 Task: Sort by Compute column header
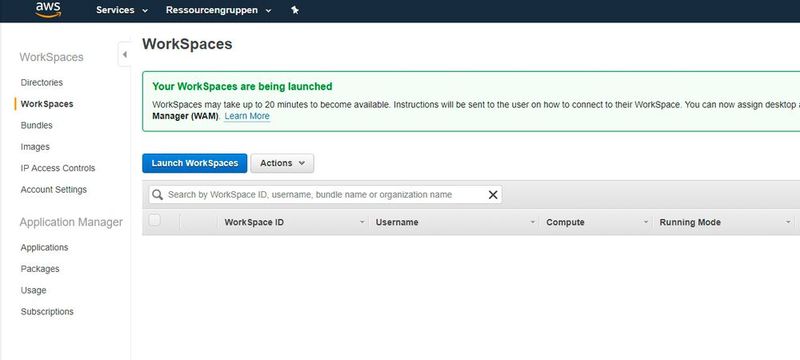(x=565, y=222)
